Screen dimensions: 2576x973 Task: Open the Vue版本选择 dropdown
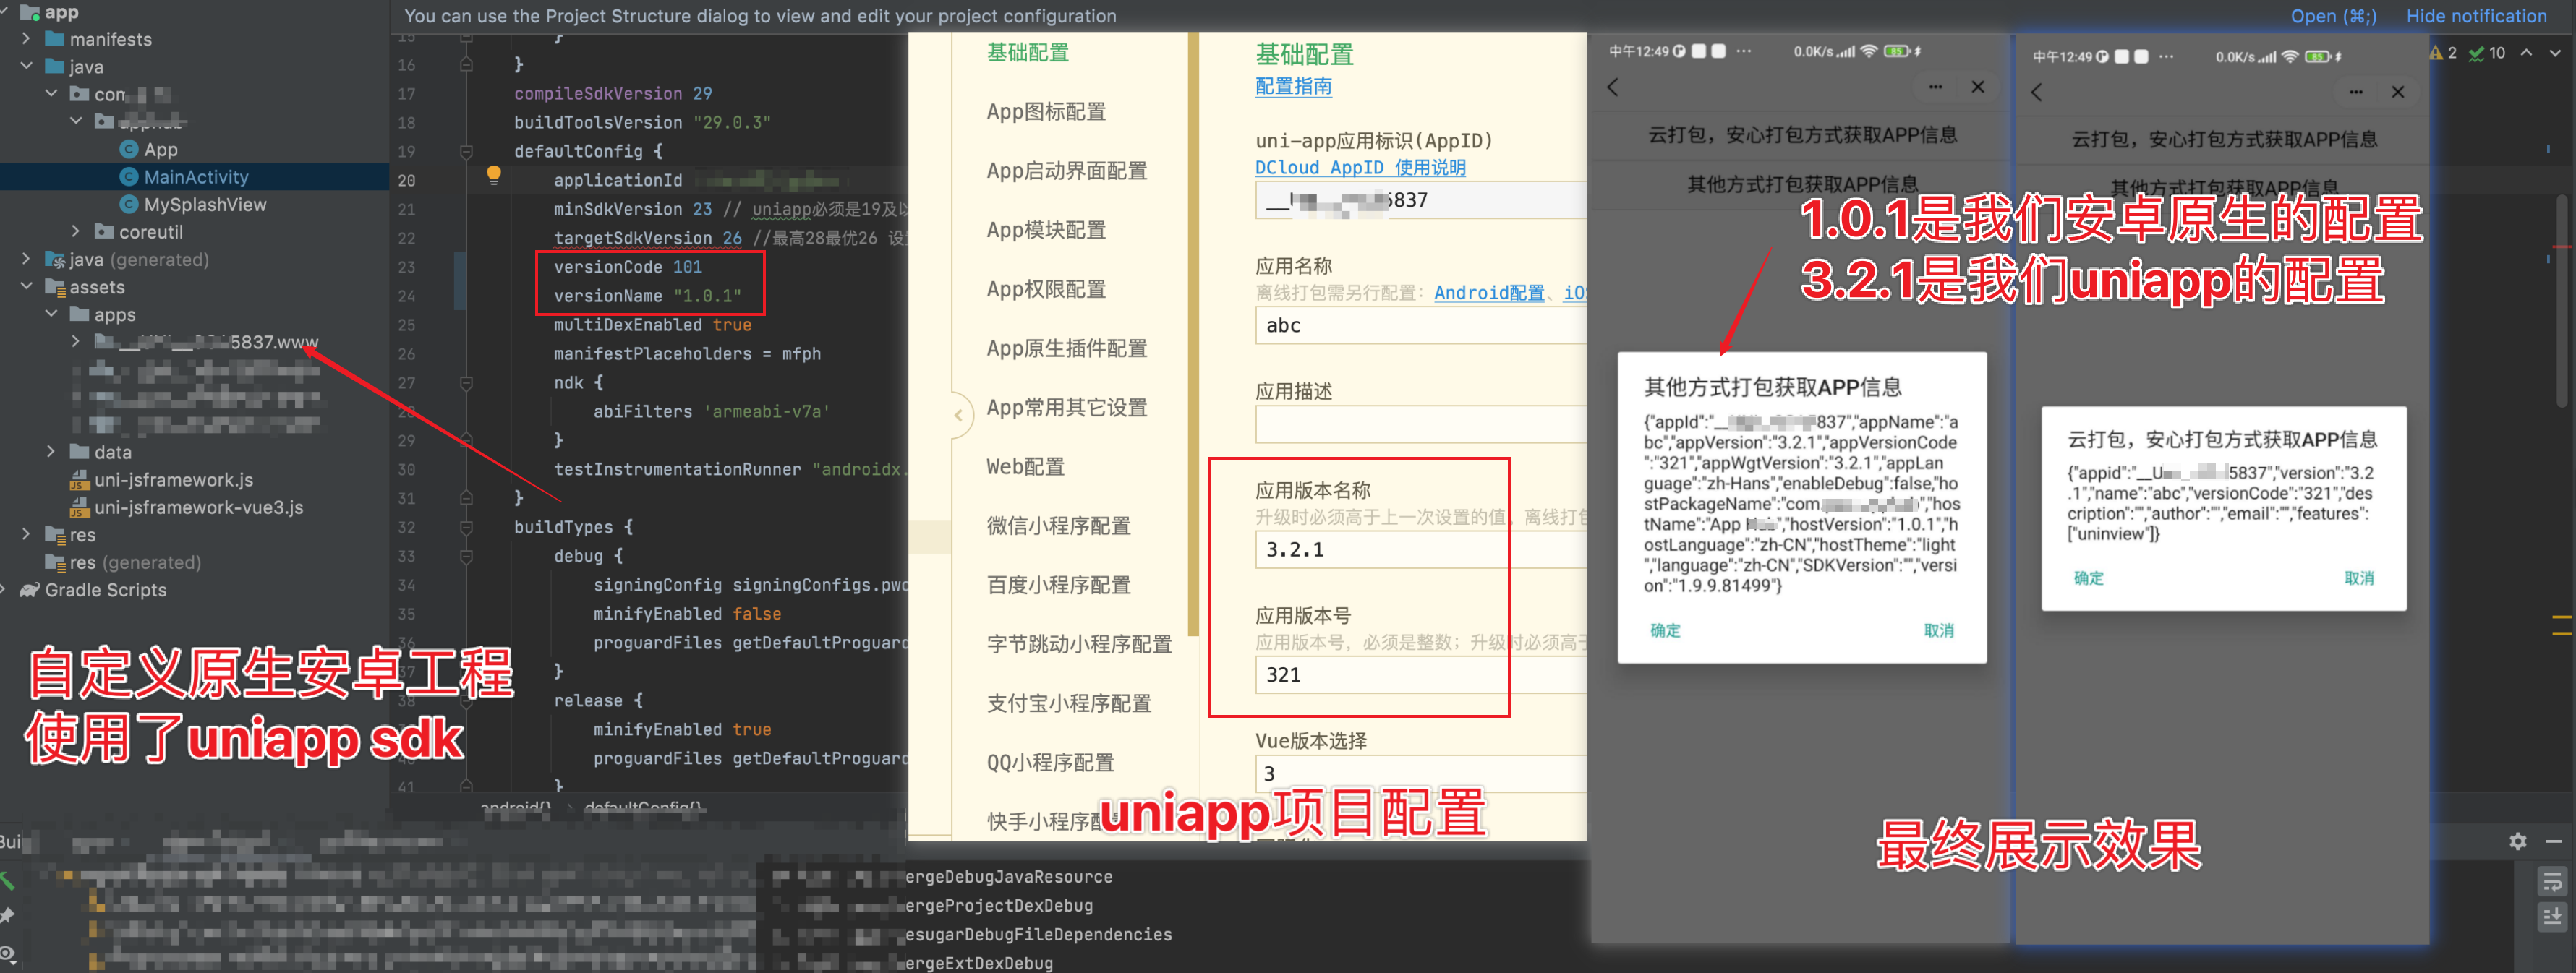(1420, 772)
